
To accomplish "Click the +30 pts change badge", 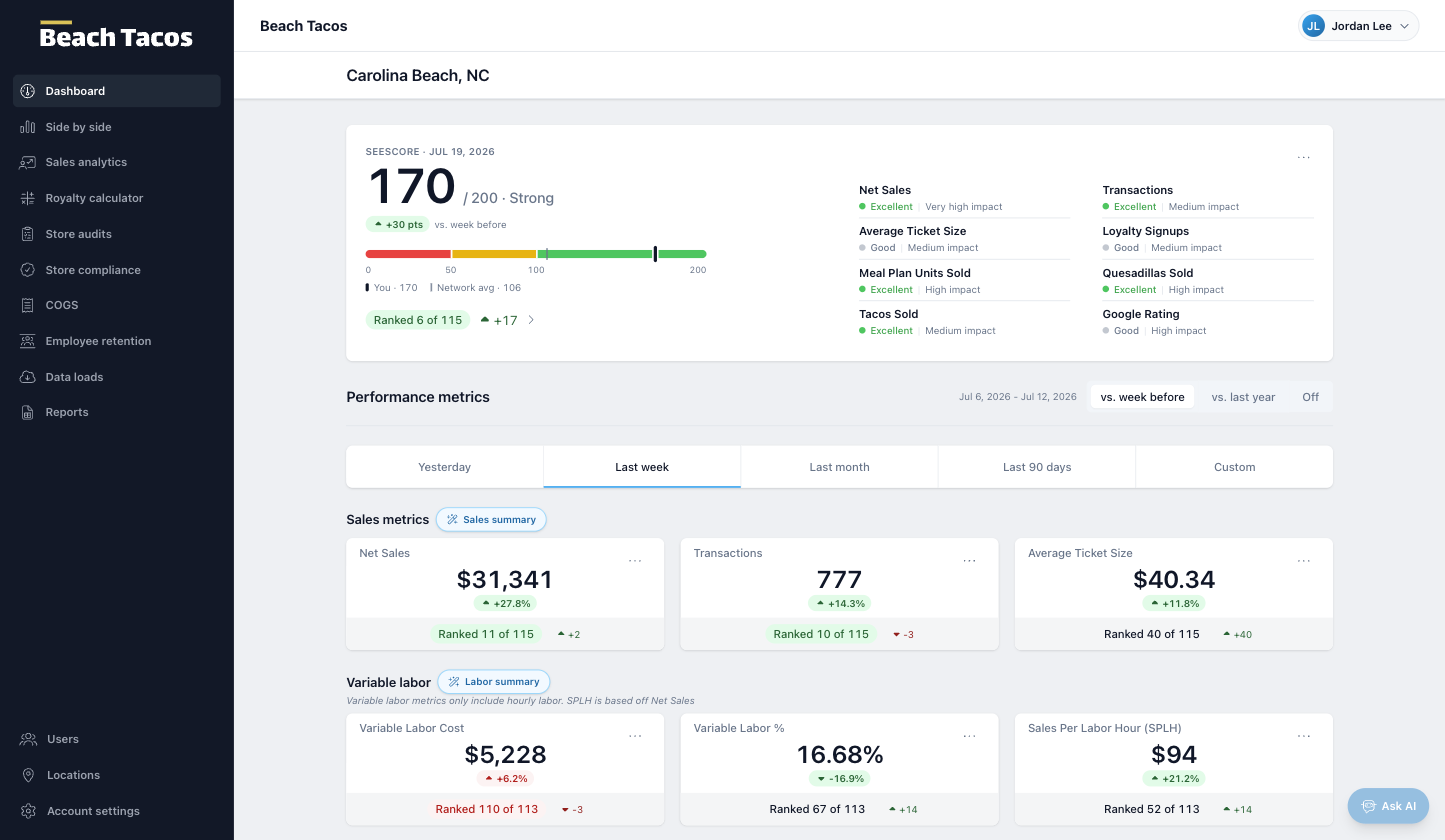I will coord(398,225).
